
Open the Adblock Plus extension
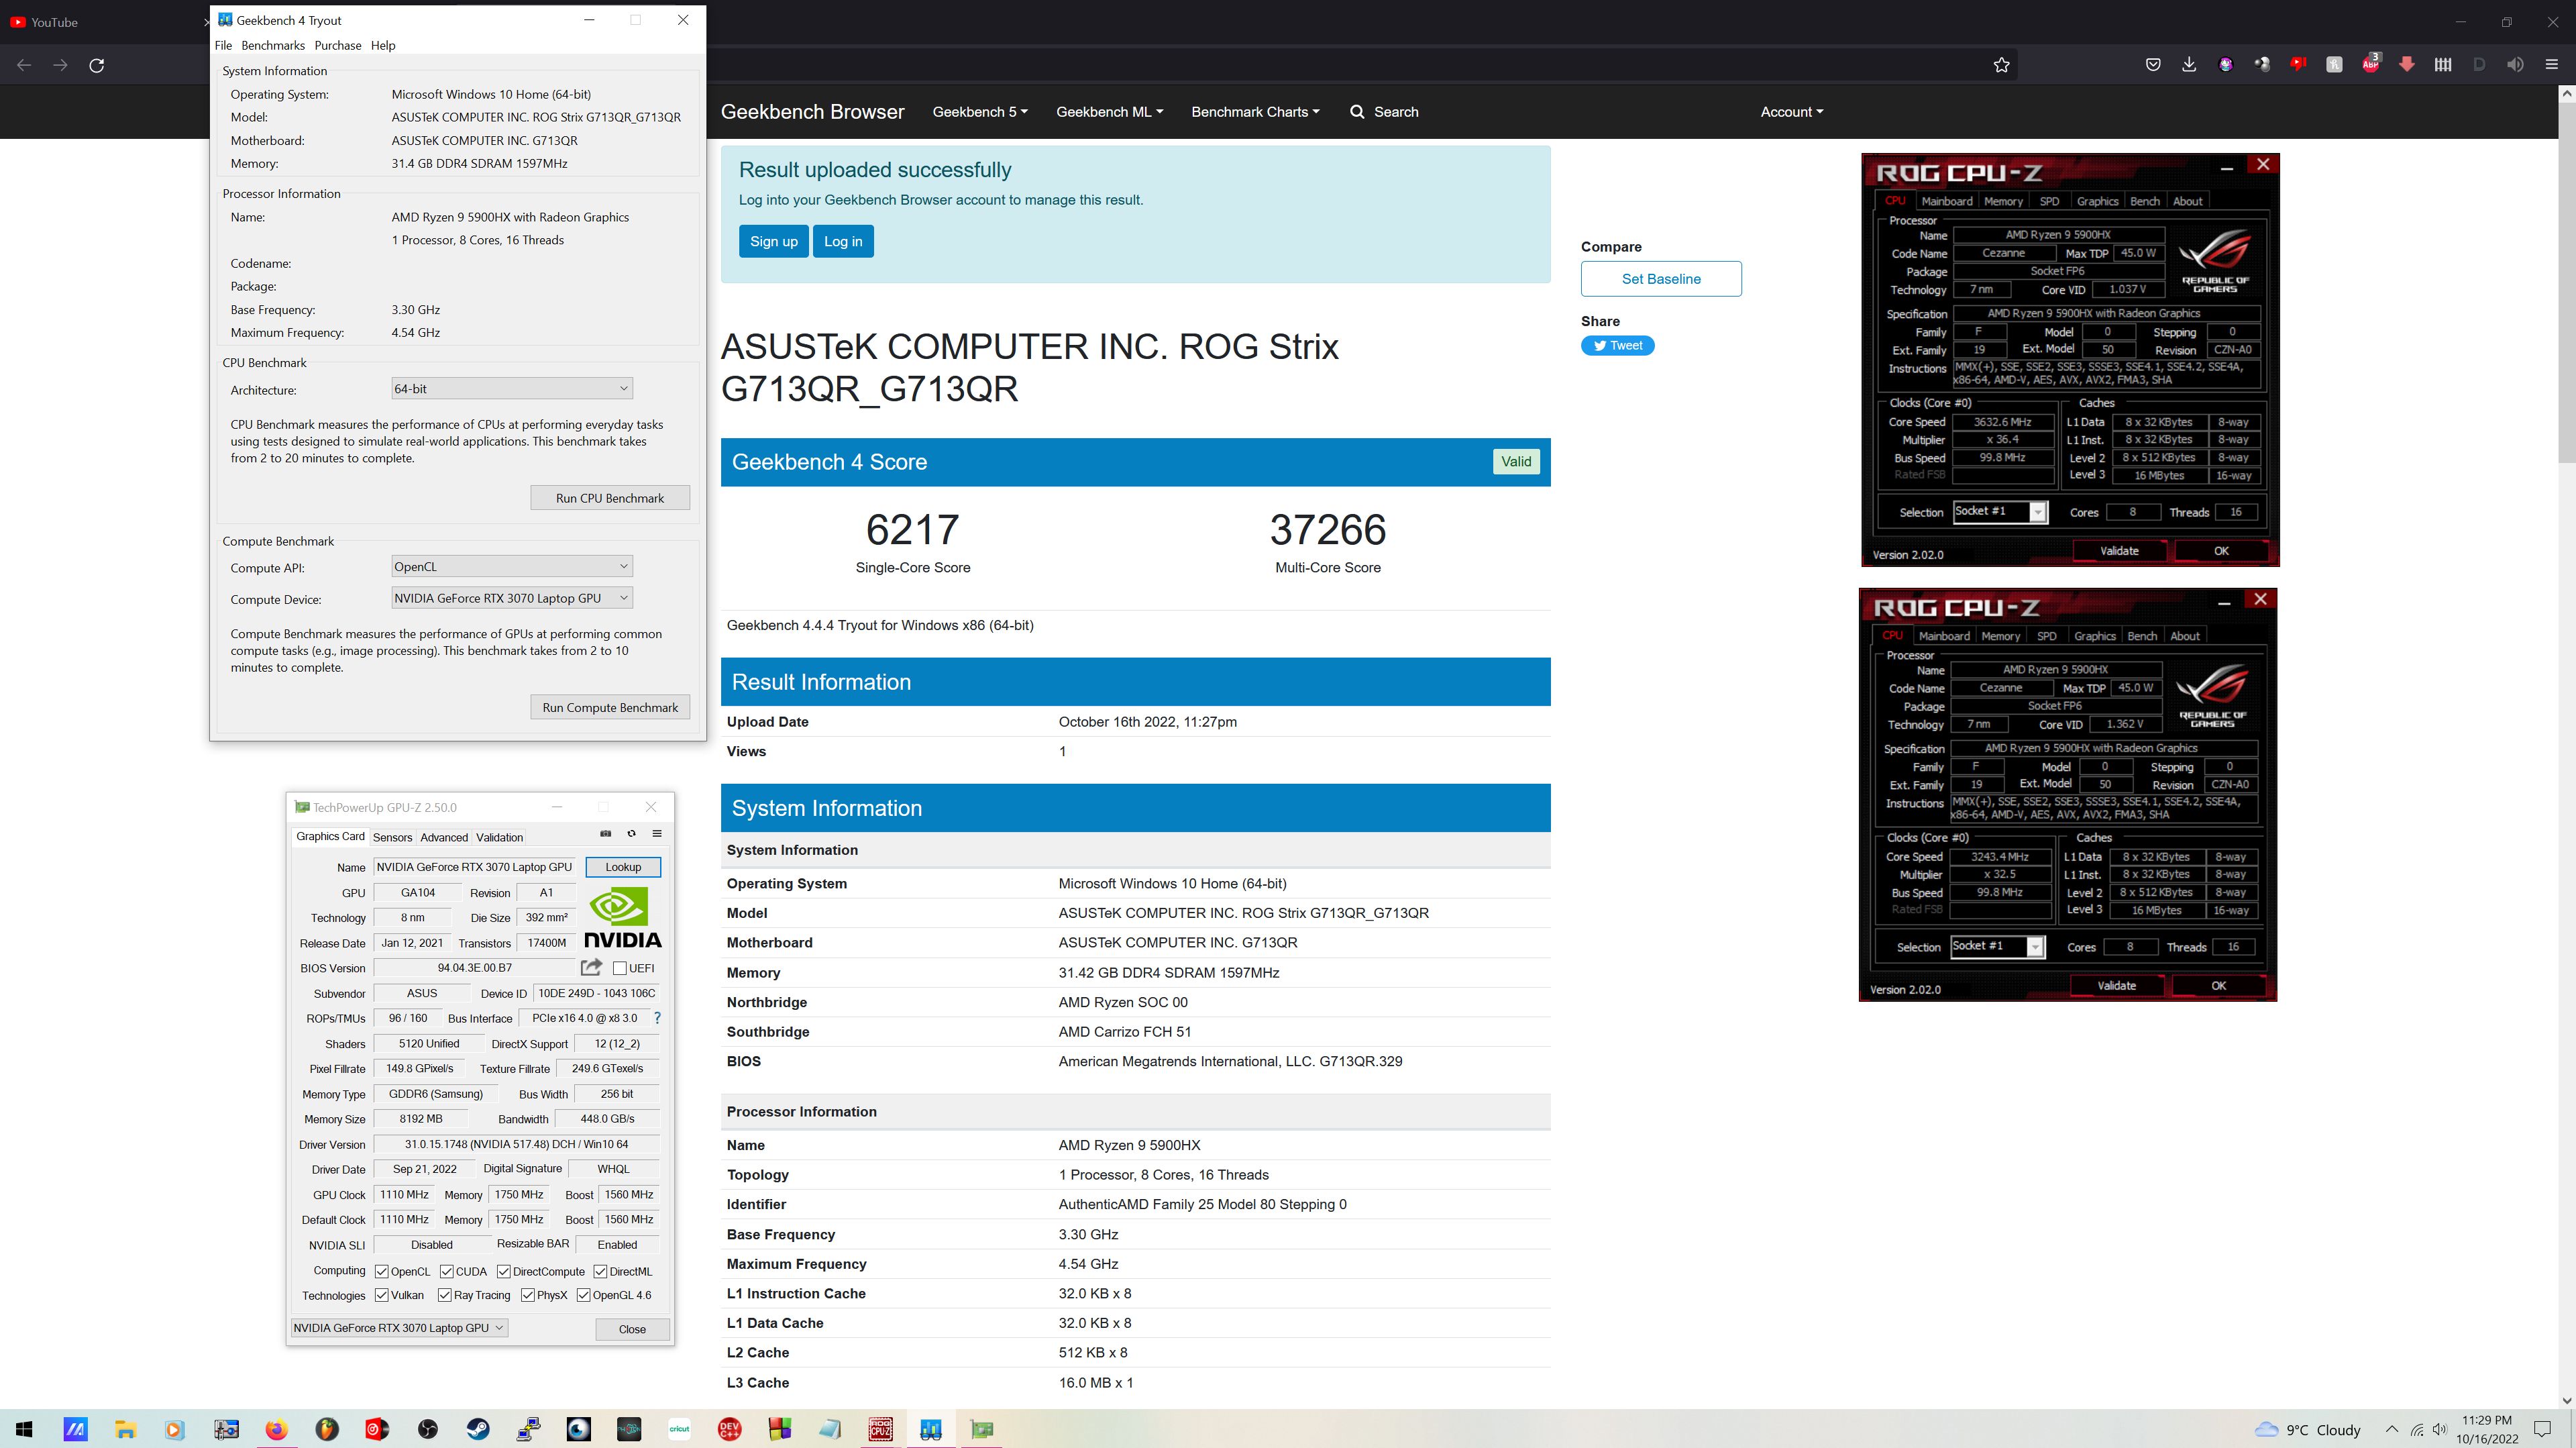click(2370, 64)
